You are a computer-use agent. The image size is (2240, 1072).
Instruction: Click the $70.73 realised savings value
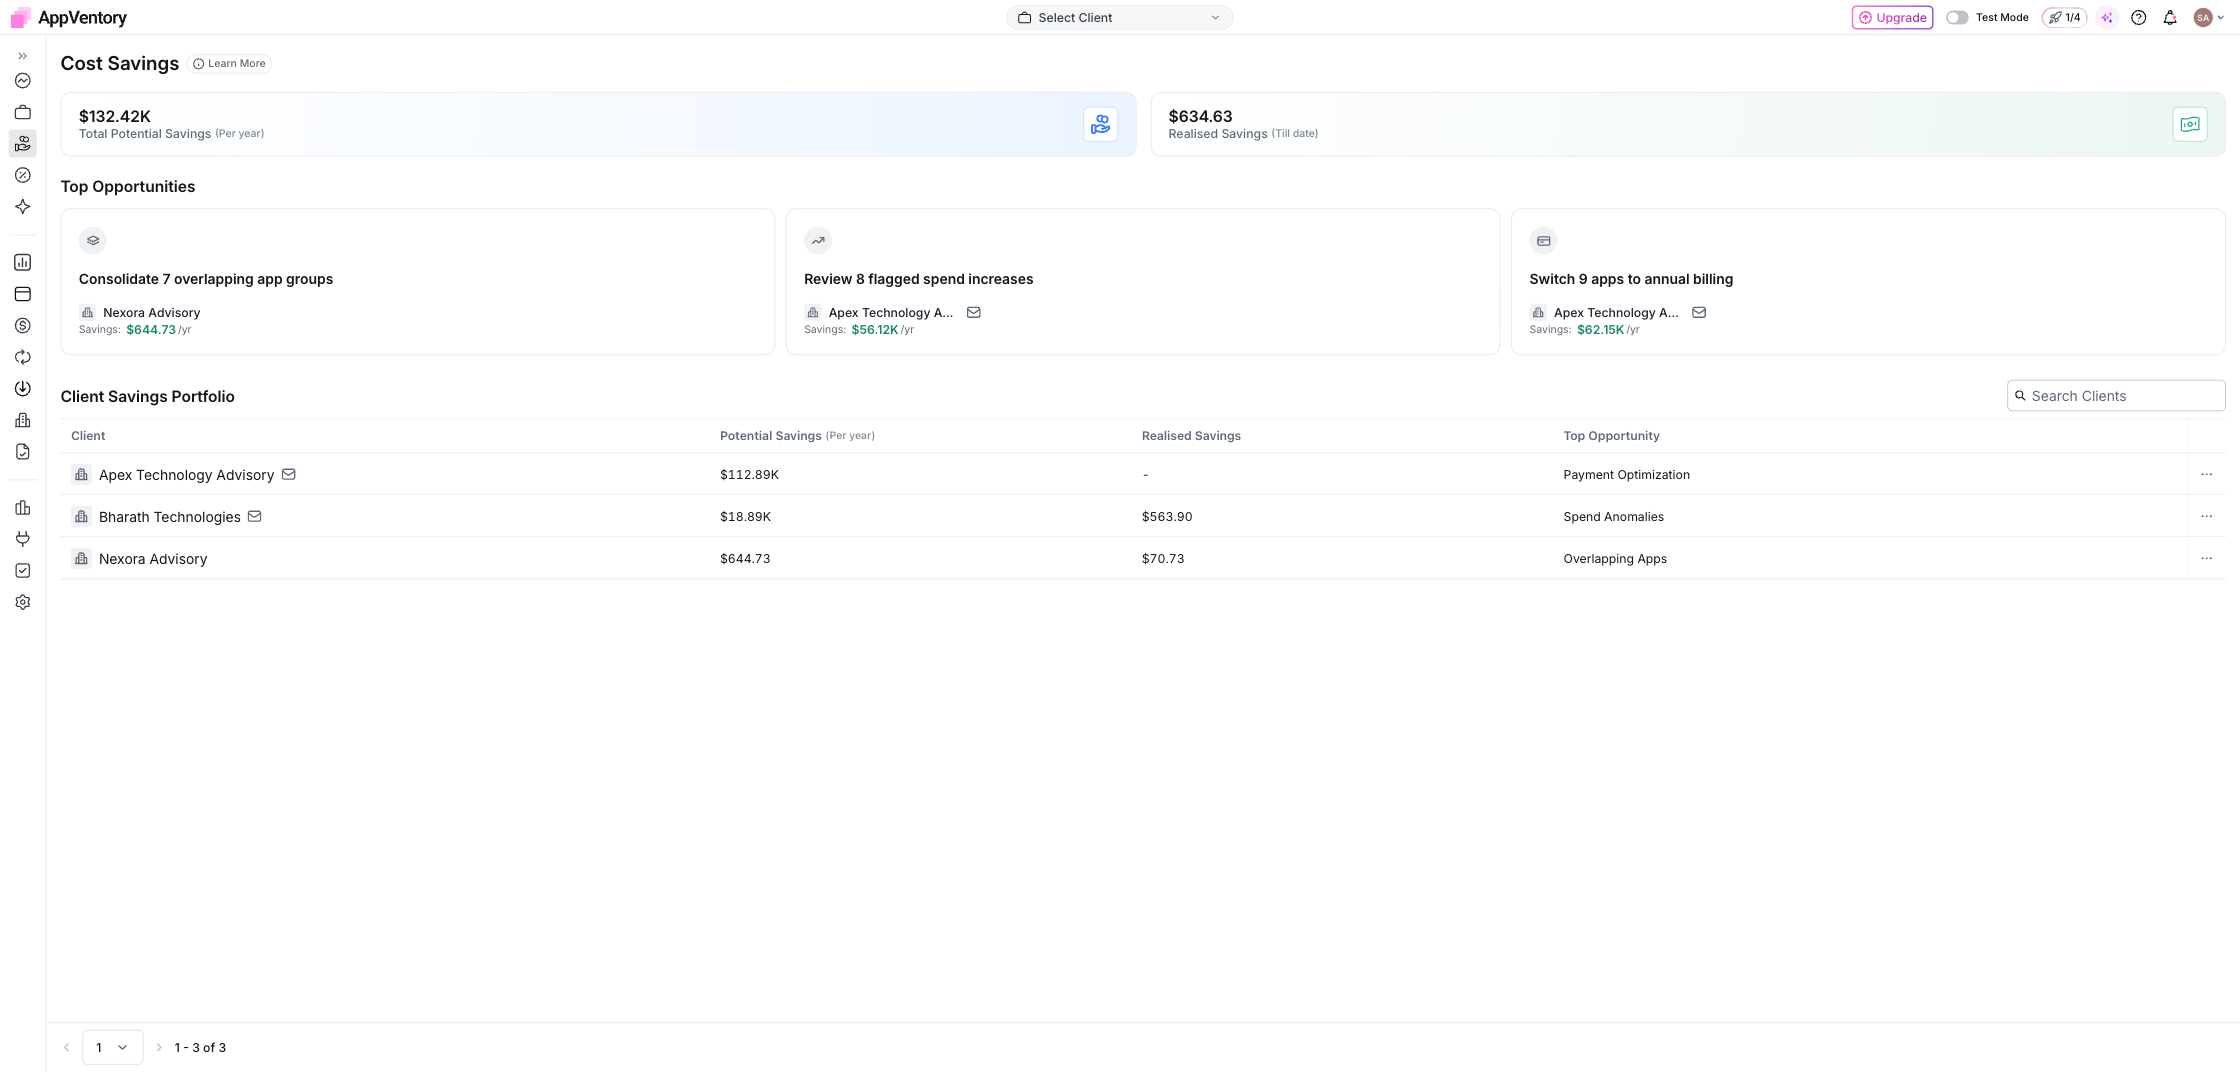1163,559
